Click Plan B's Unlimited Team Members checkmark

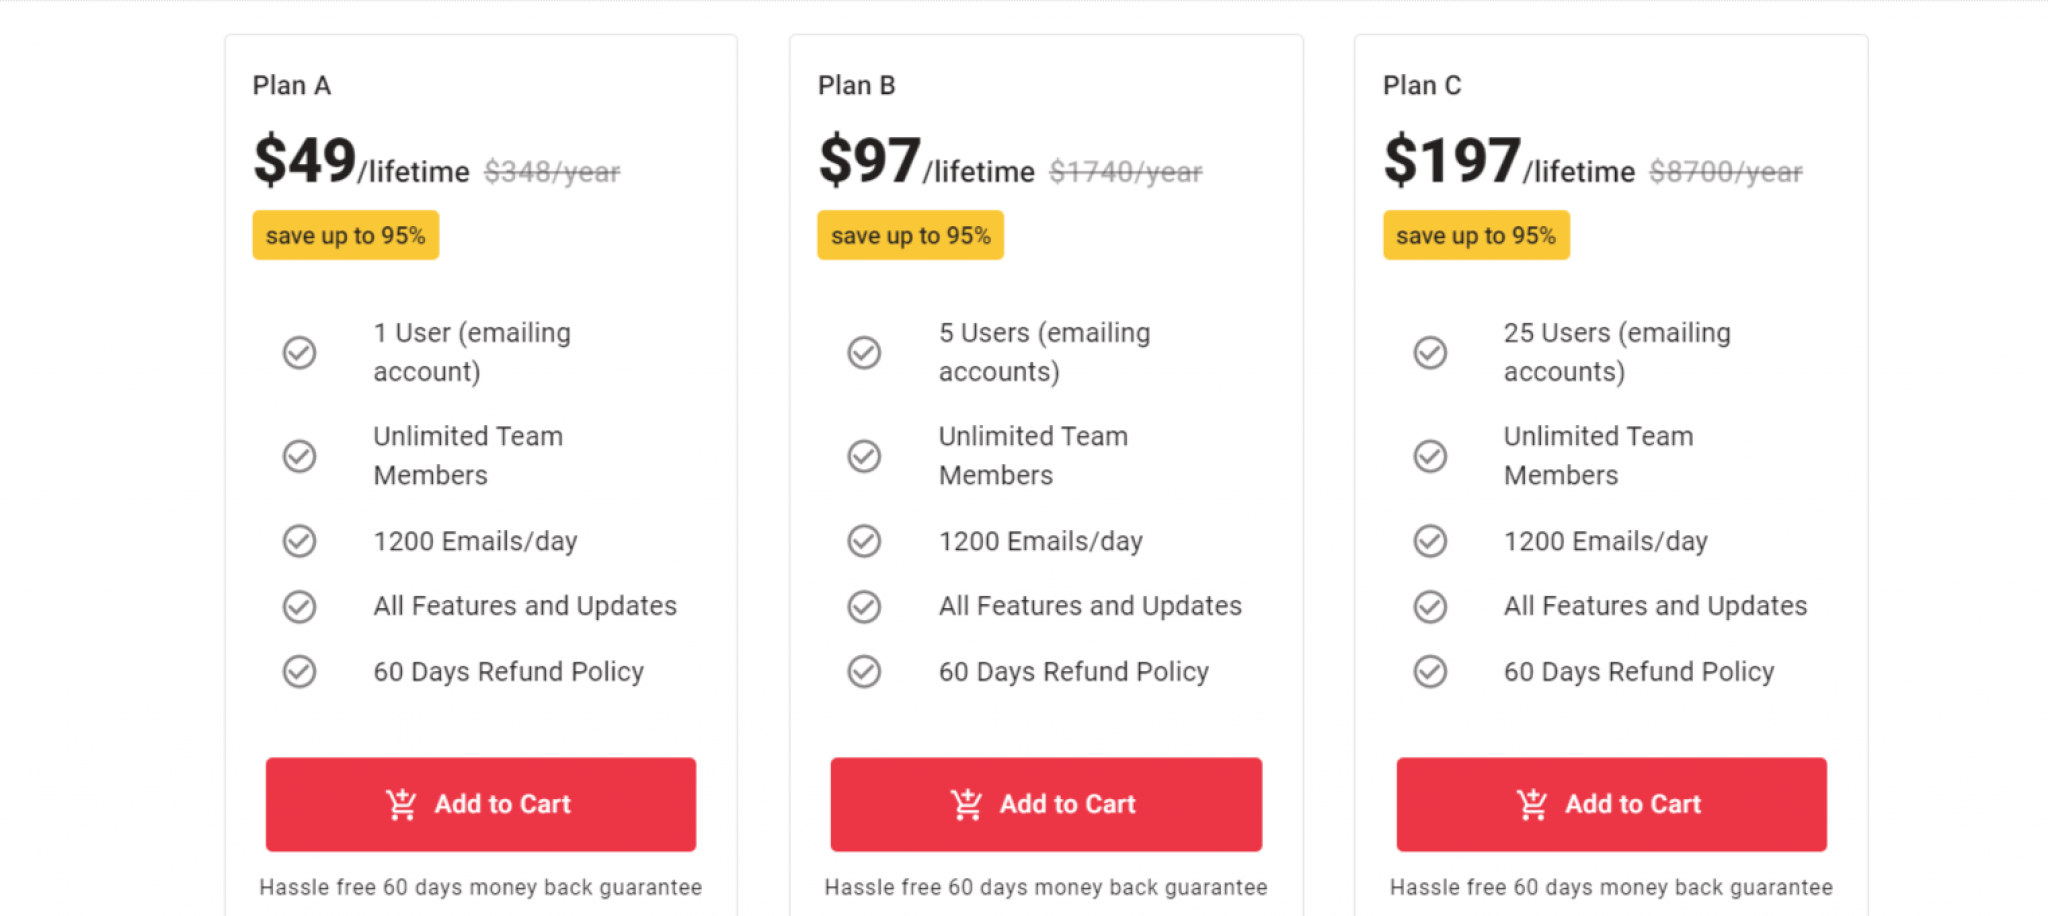(x=864, y=456)
